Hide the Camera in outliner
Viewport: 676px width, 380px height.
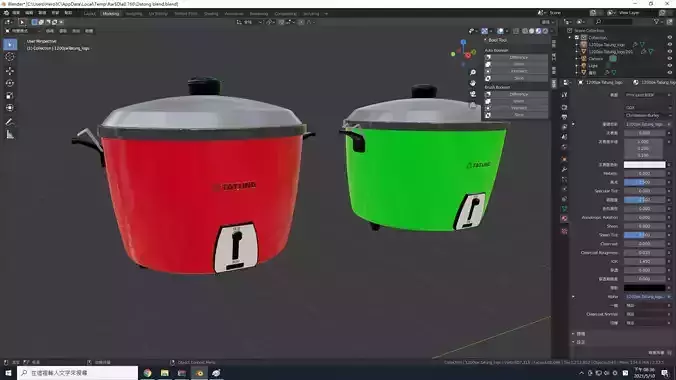point(670,58)
